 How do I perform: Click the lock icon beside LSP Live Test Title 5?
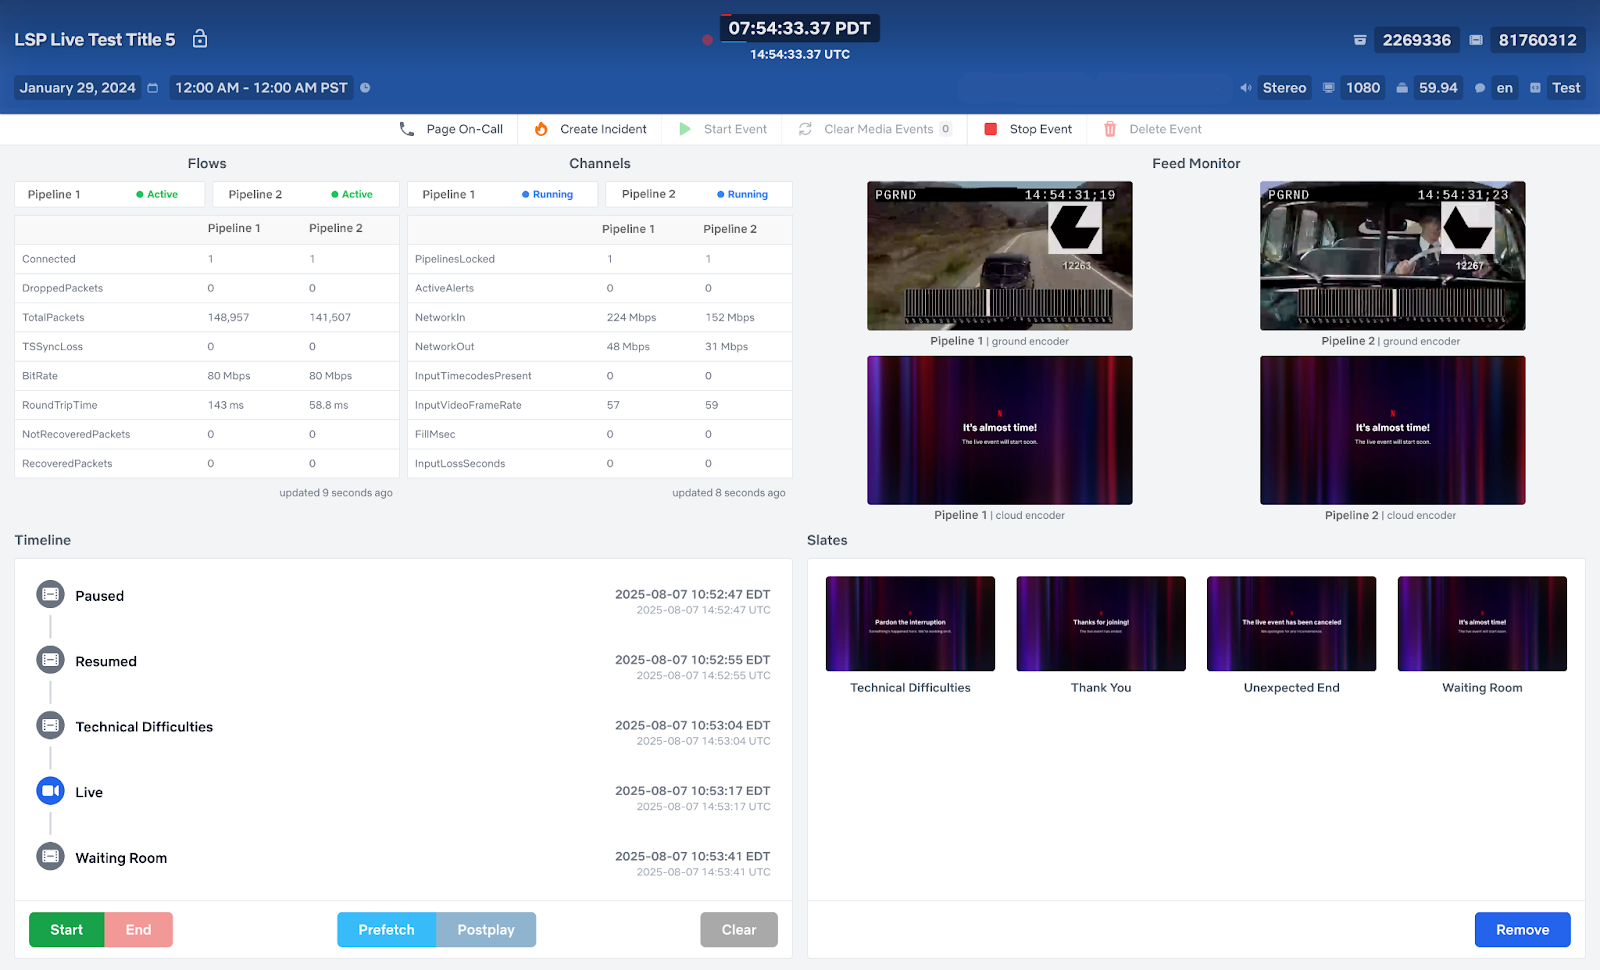coord(198,38)
